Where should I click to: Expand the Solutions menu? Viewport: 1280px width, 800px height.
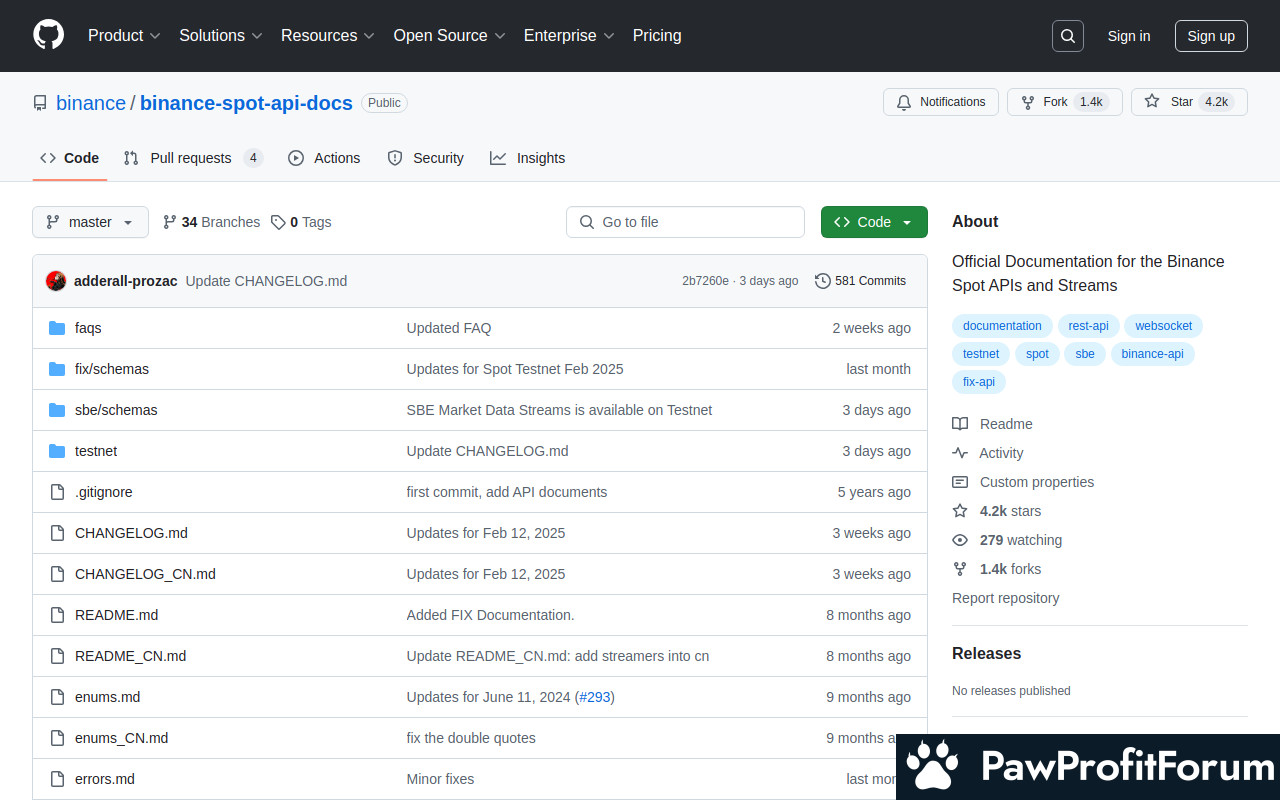tap(221, 35)
